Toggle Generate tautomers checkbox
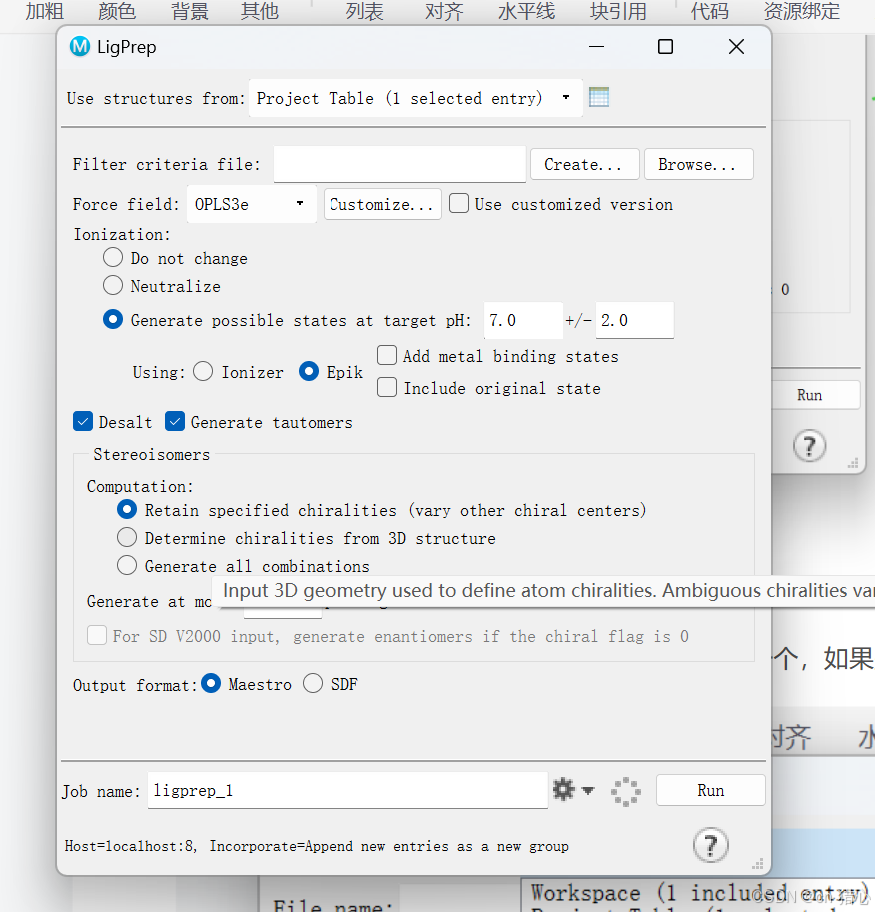 175,421
